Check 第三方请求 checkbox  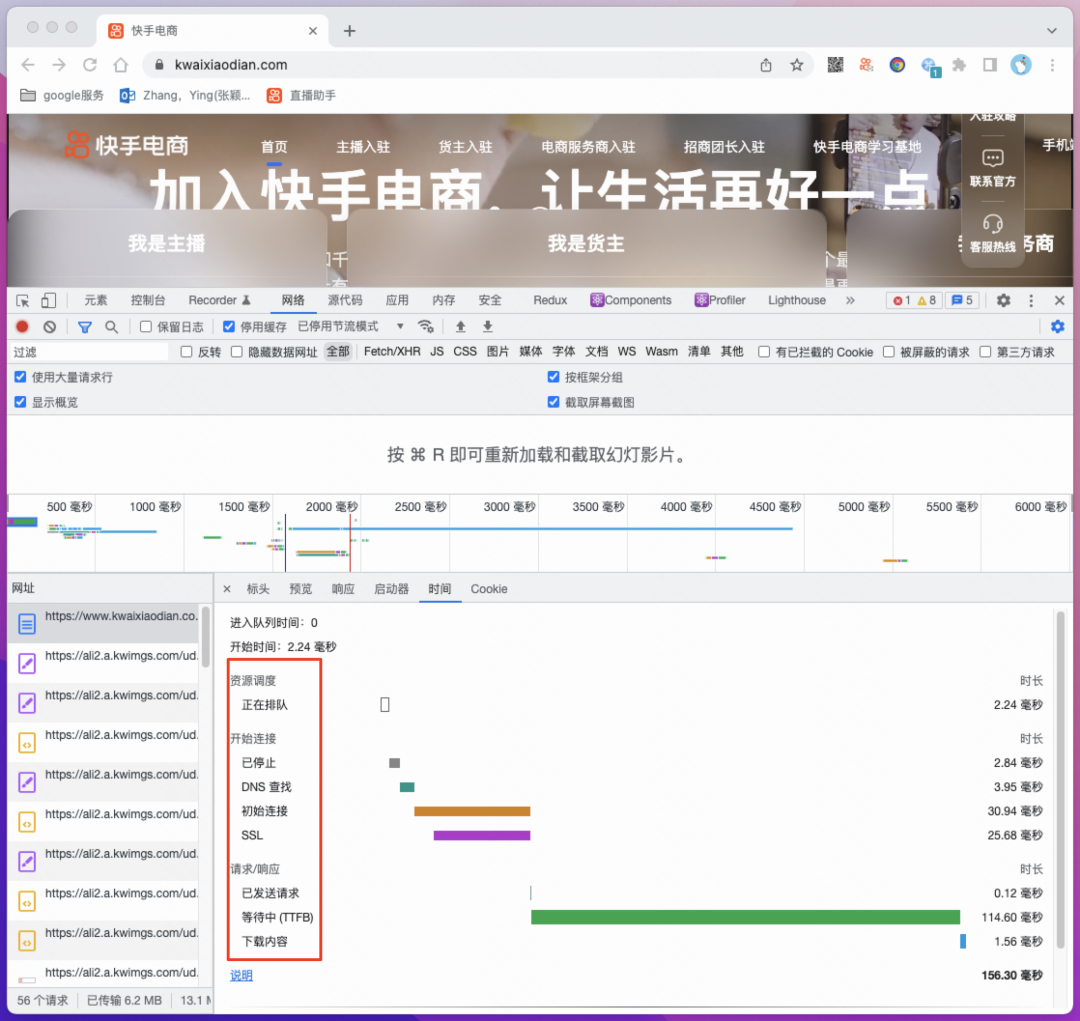pyautogui.click(x=986, y=352)
